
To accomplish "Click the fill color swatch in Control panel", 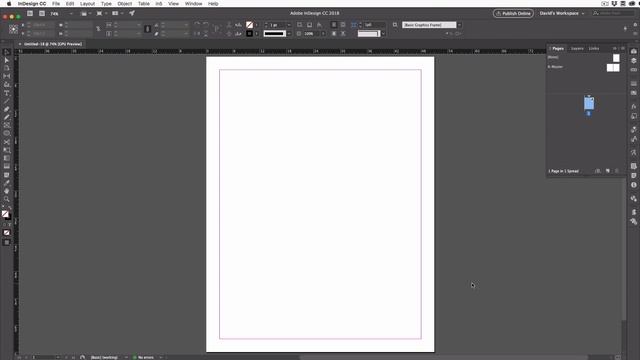I will 249,25.
